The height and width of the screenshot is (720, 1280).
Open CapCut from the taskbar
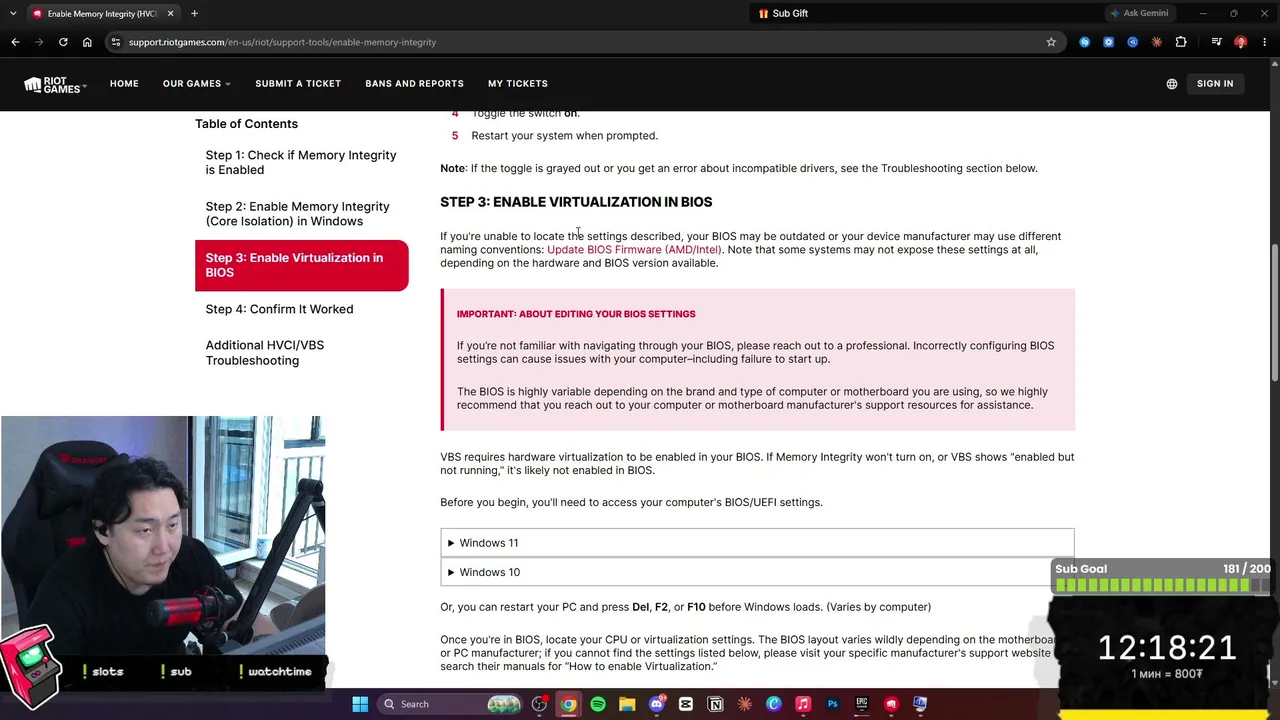click(x=686, y=704)
